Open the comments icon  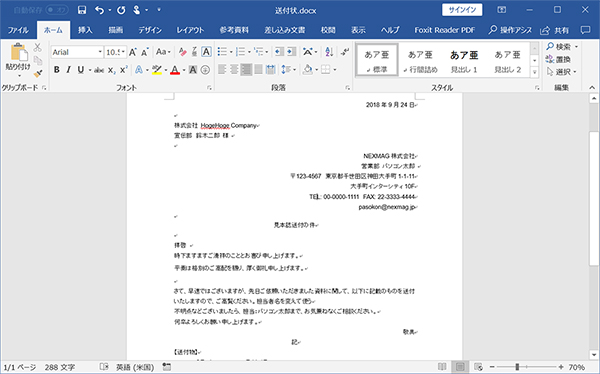click(585, 30)
